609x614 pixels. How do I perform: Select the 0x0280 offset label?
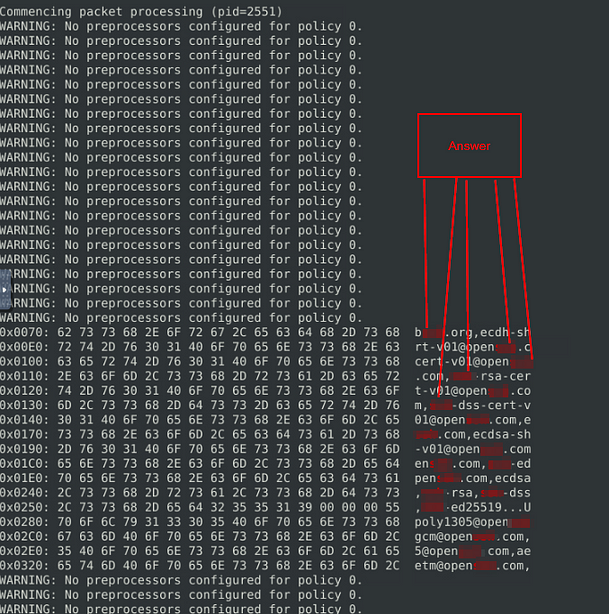click(x=25, y=522)
